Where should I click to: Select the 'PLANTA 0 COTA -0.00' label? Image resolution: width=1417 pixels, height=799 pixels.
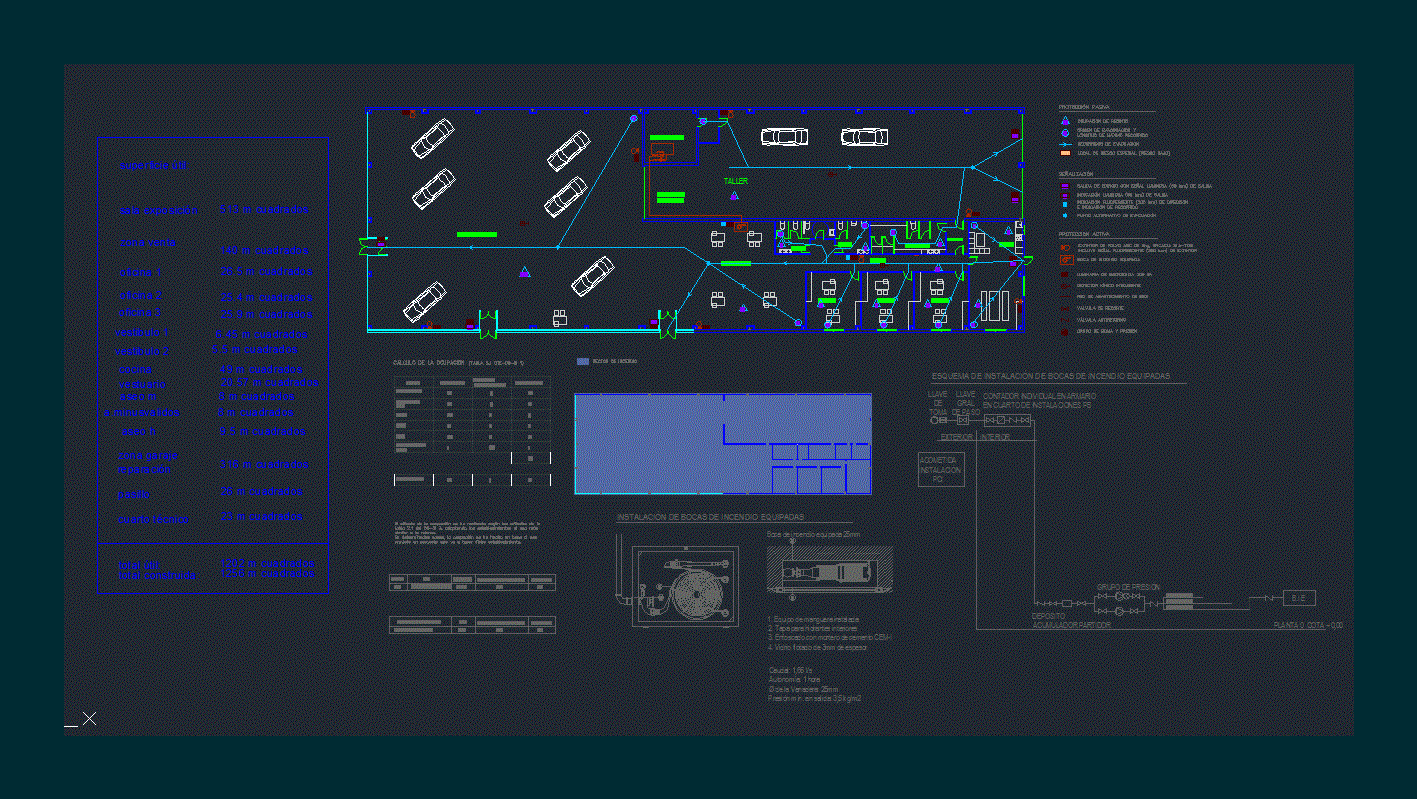pyautogui.click(x=1308, y=625)
